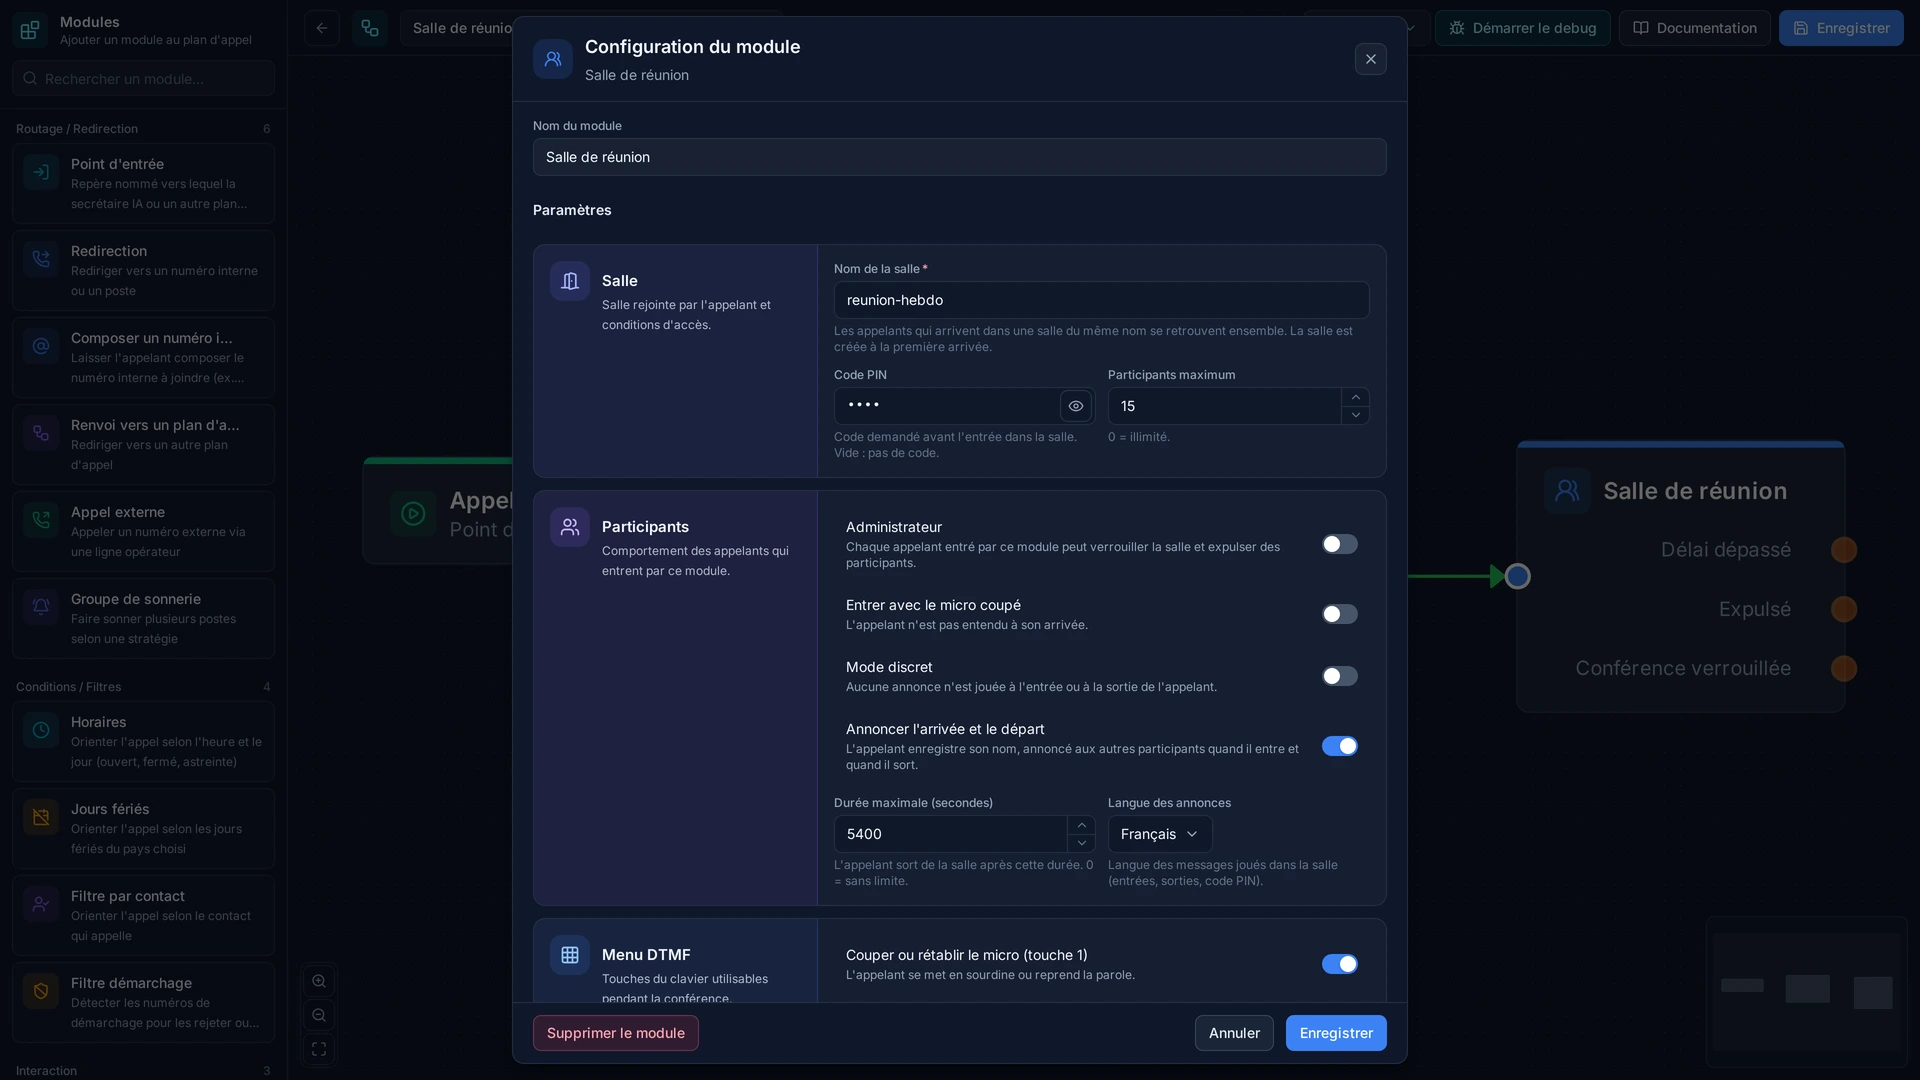Decrement Durée maximale with down arrow

1082,843
